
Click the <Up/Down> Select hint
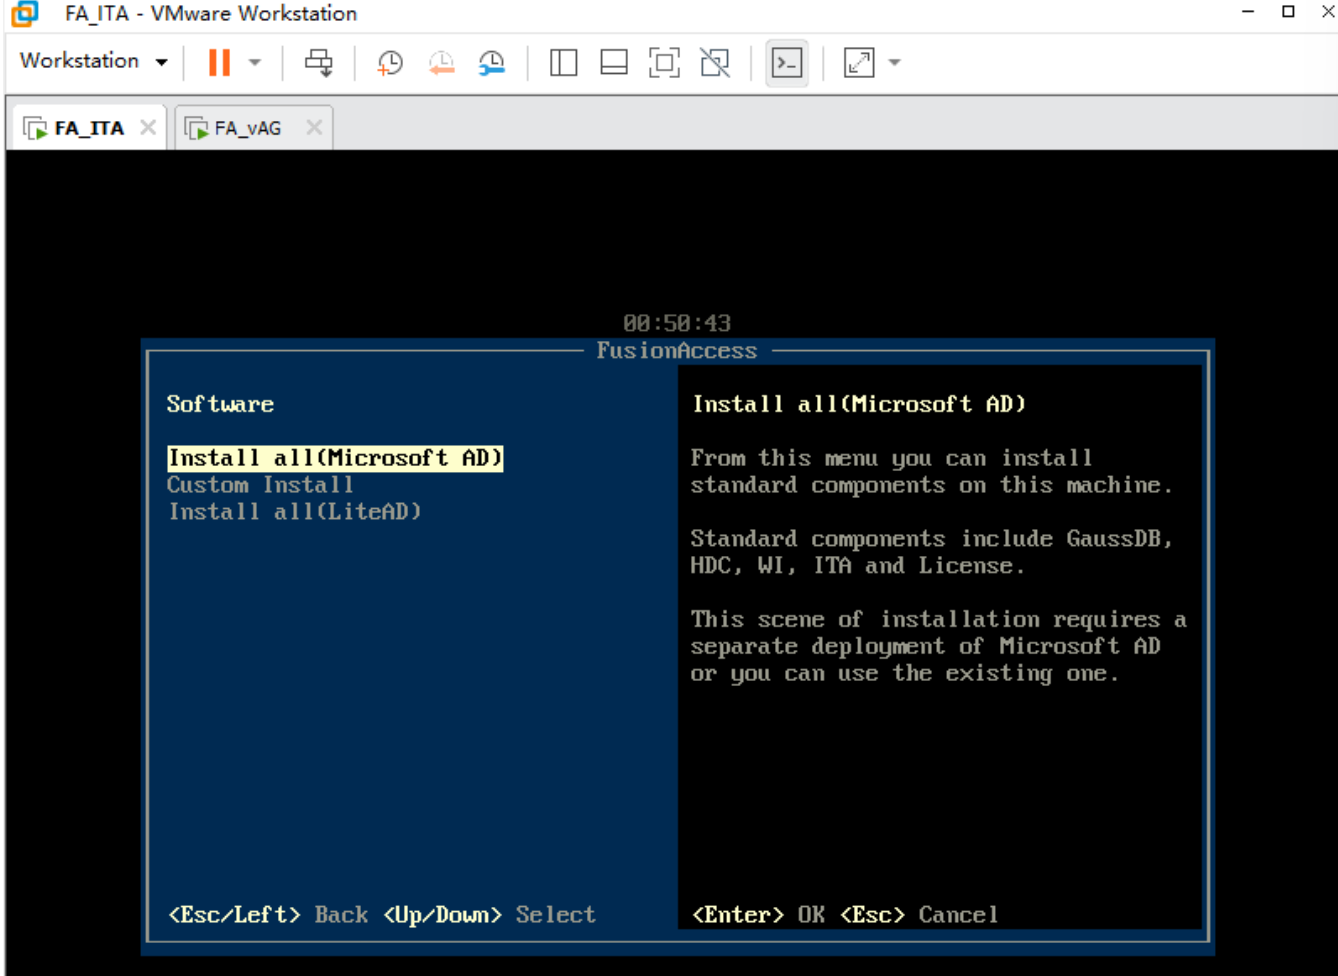coord(489,914)
